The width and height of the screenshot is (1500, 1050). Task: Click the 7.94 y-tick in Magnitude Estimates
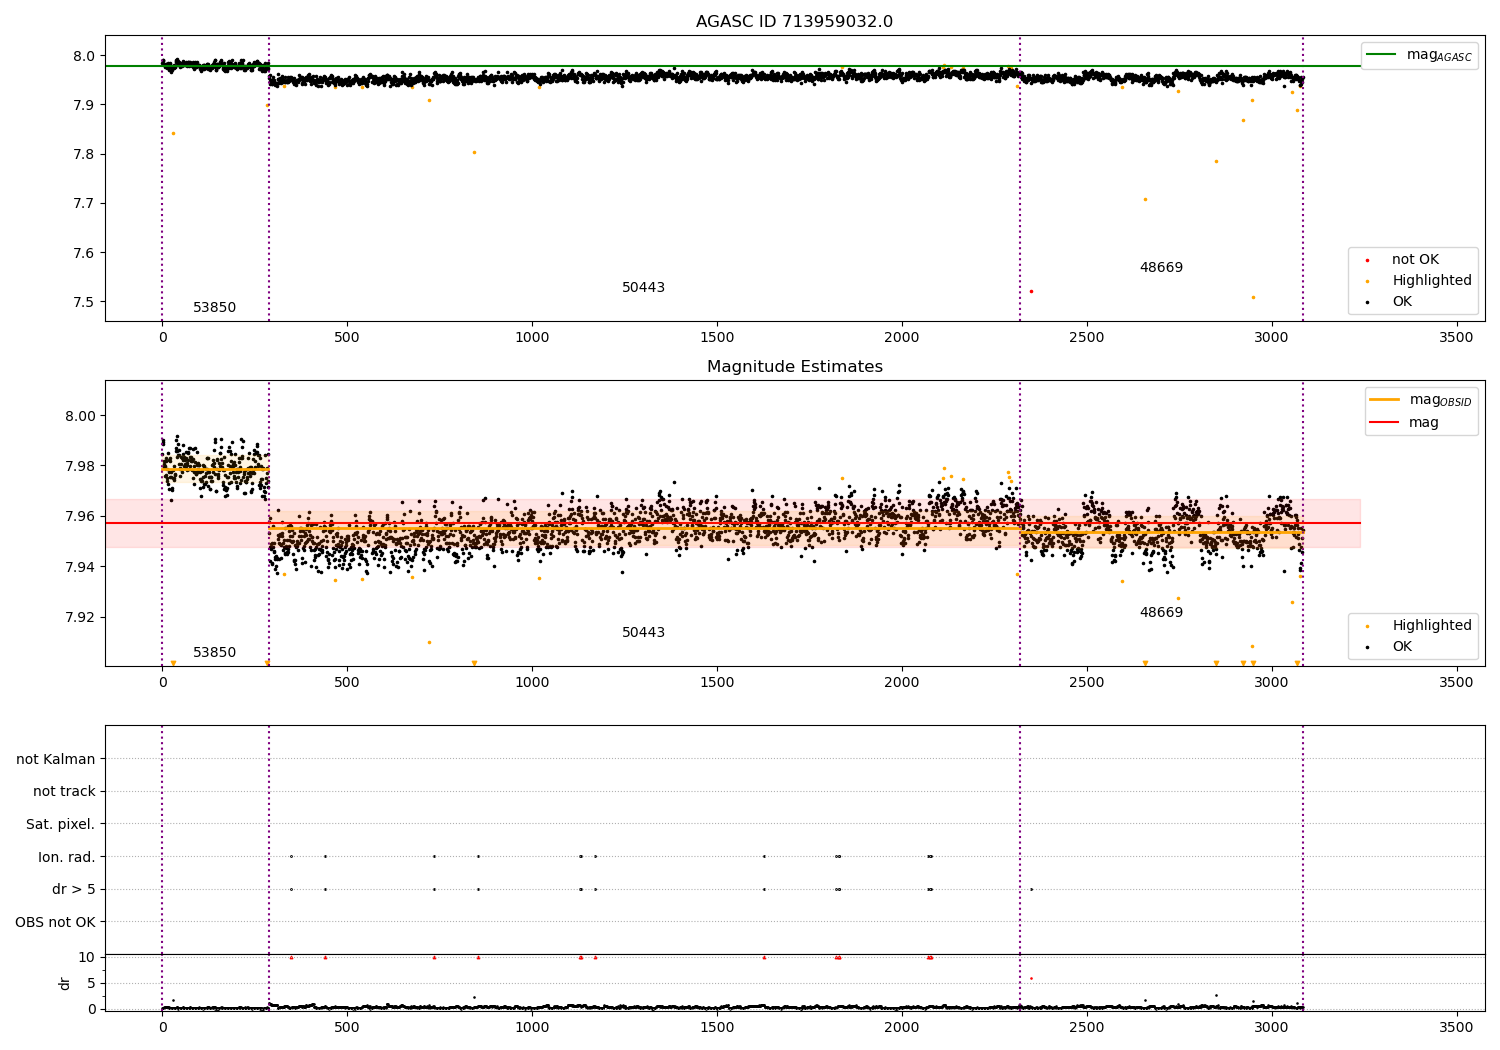(x=80, y=567)
